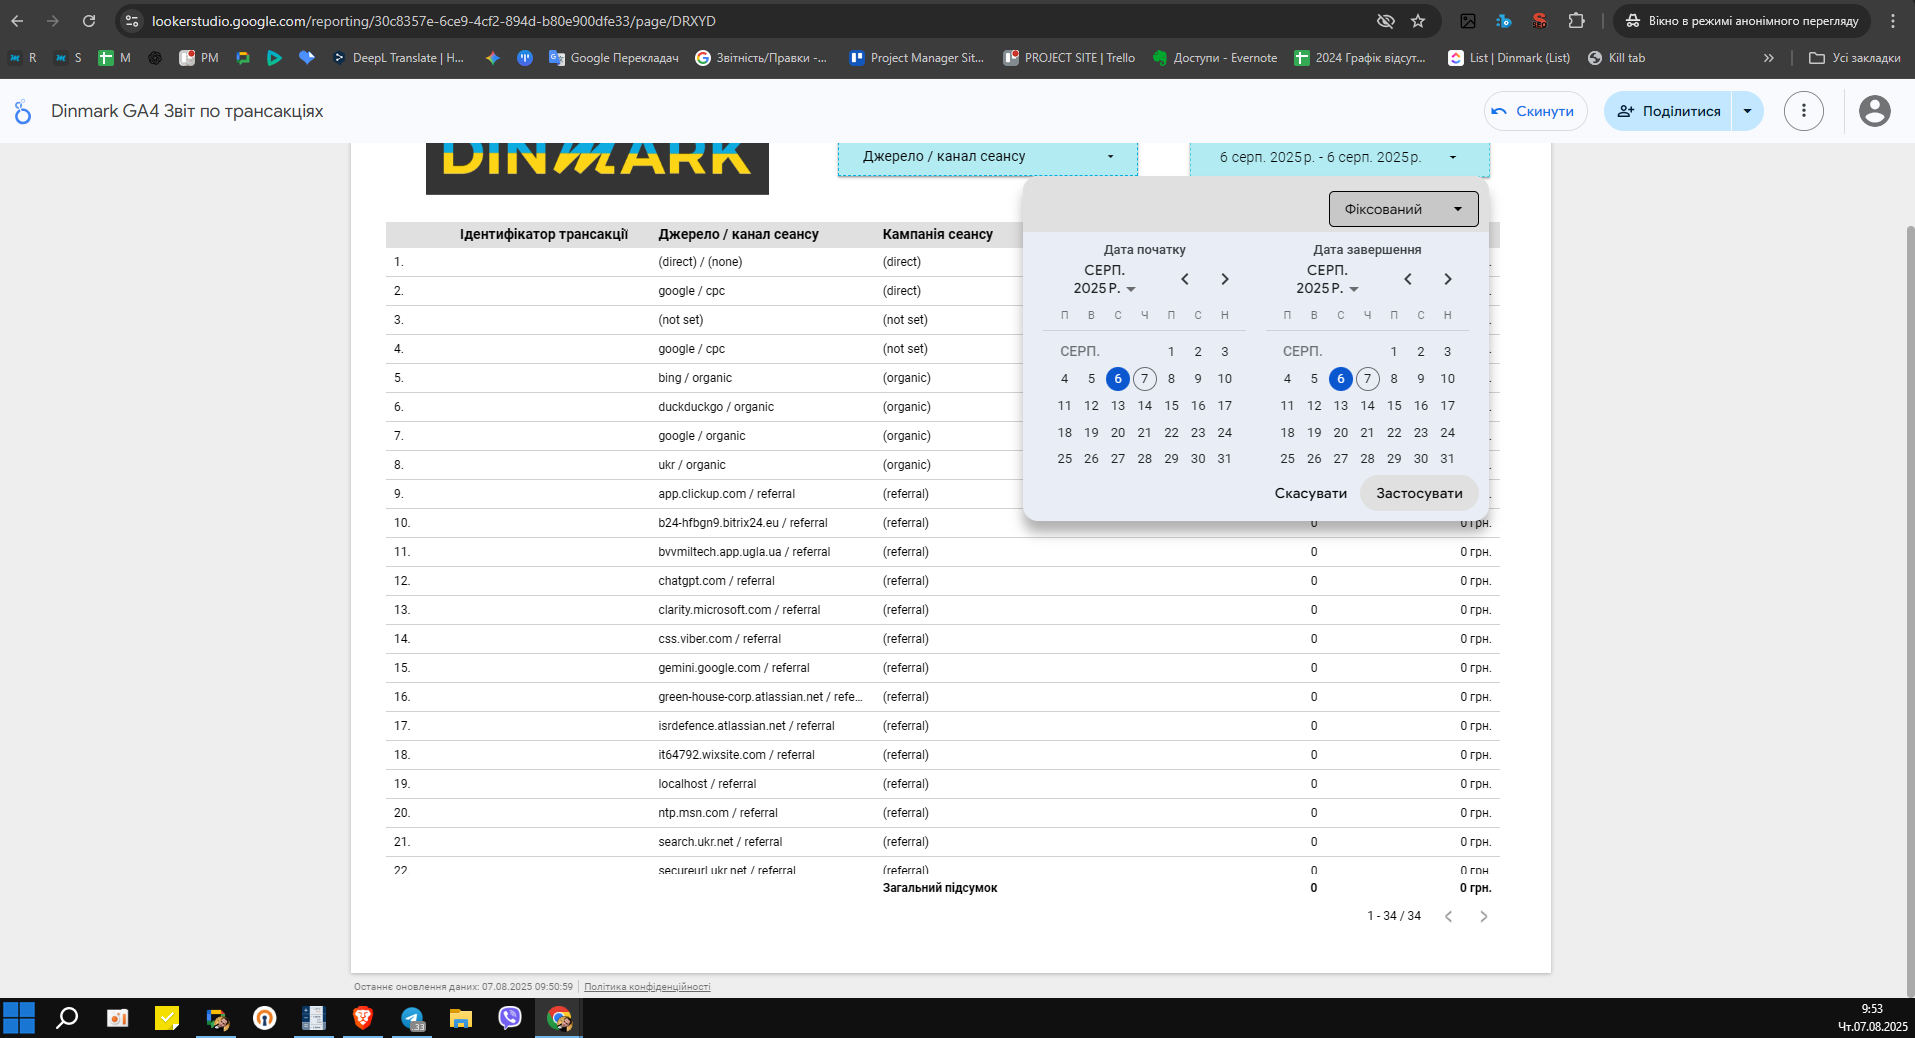Viewport: 1915px width, 1038px height.
Task: Open the Політика конфіденційності link
Action: (x=647, y=987)
